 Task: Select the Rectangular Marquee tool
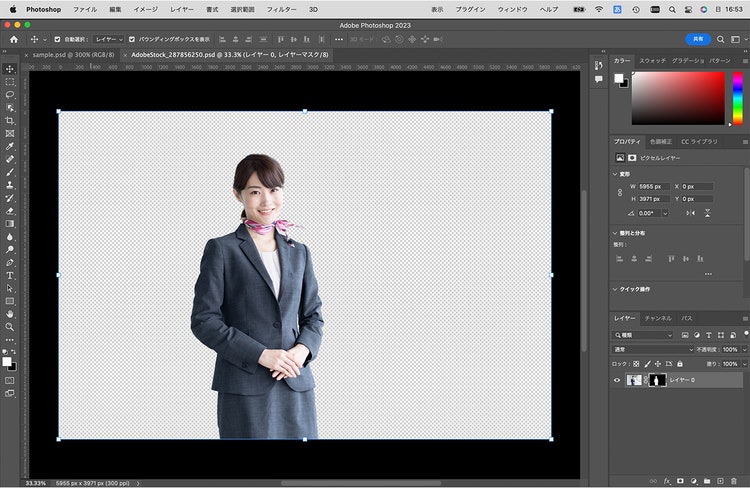coord(10,82)
